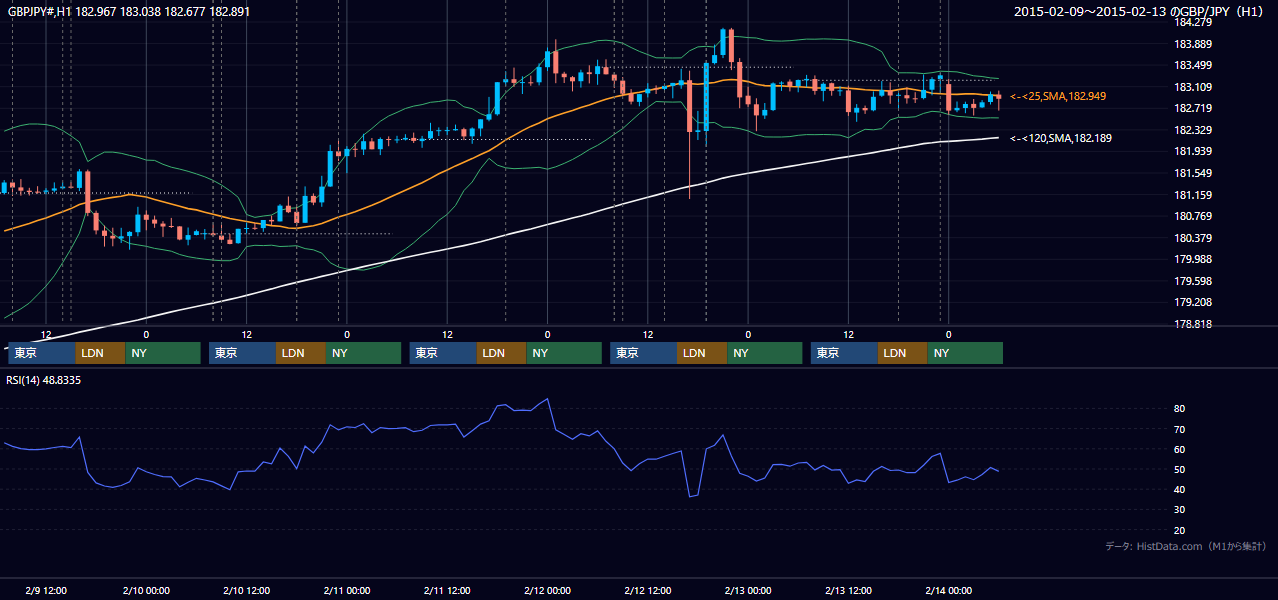Select the 東京 session block for 2/9
The image size is (1278, 600).
click(x=42, y=353)
